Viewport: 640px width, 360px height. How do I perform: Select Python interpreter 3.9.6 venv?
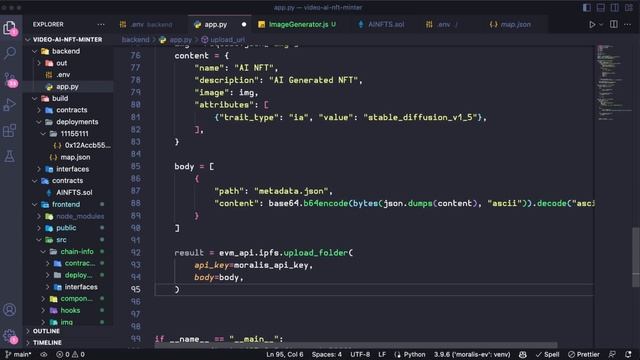(x=472, y=354)
